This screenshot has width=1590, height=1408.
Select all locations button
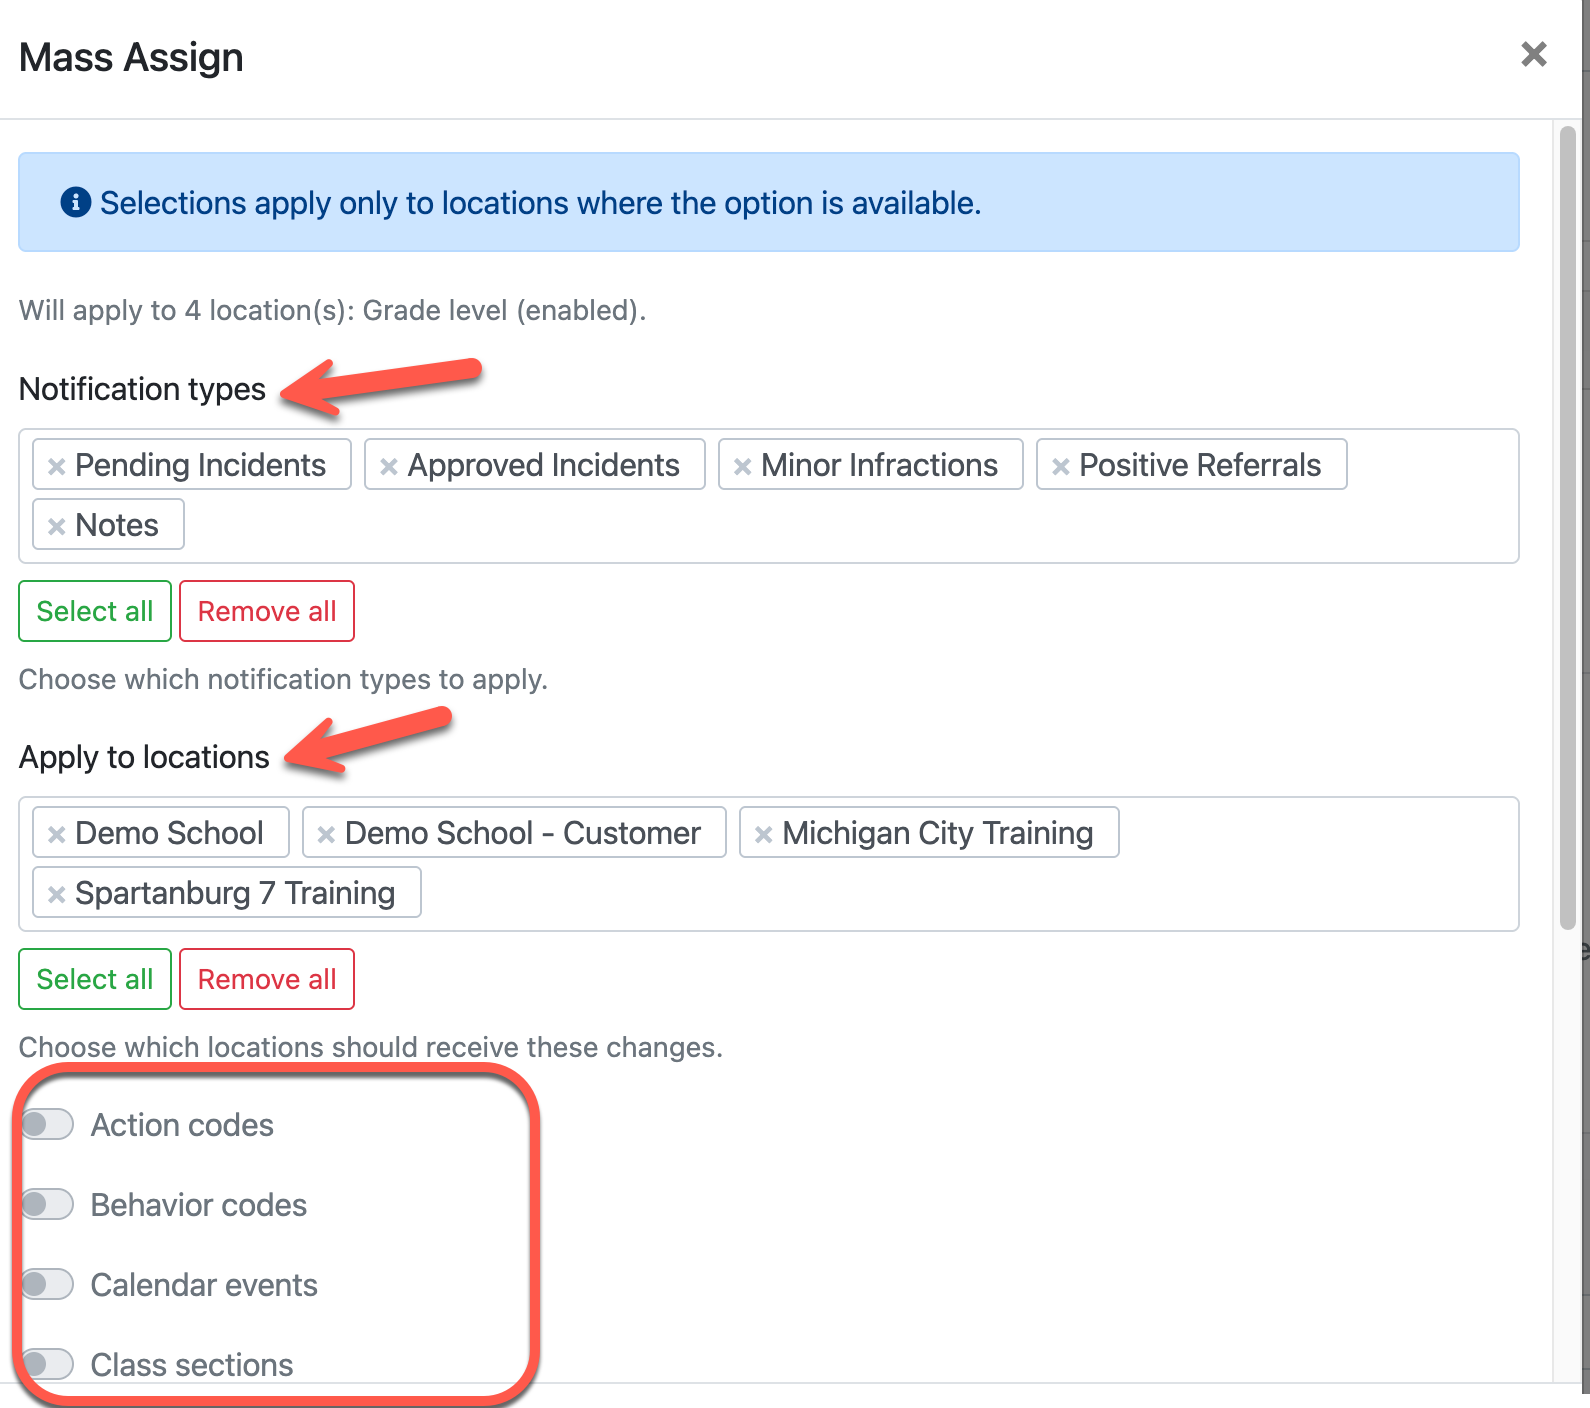(95, 979)
